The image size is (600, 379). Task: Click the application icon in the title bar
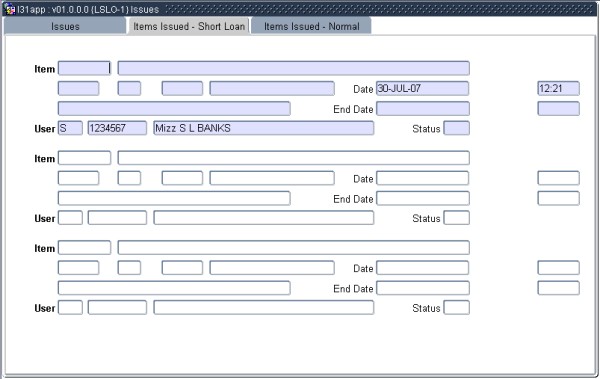click(x=9, y=9)
